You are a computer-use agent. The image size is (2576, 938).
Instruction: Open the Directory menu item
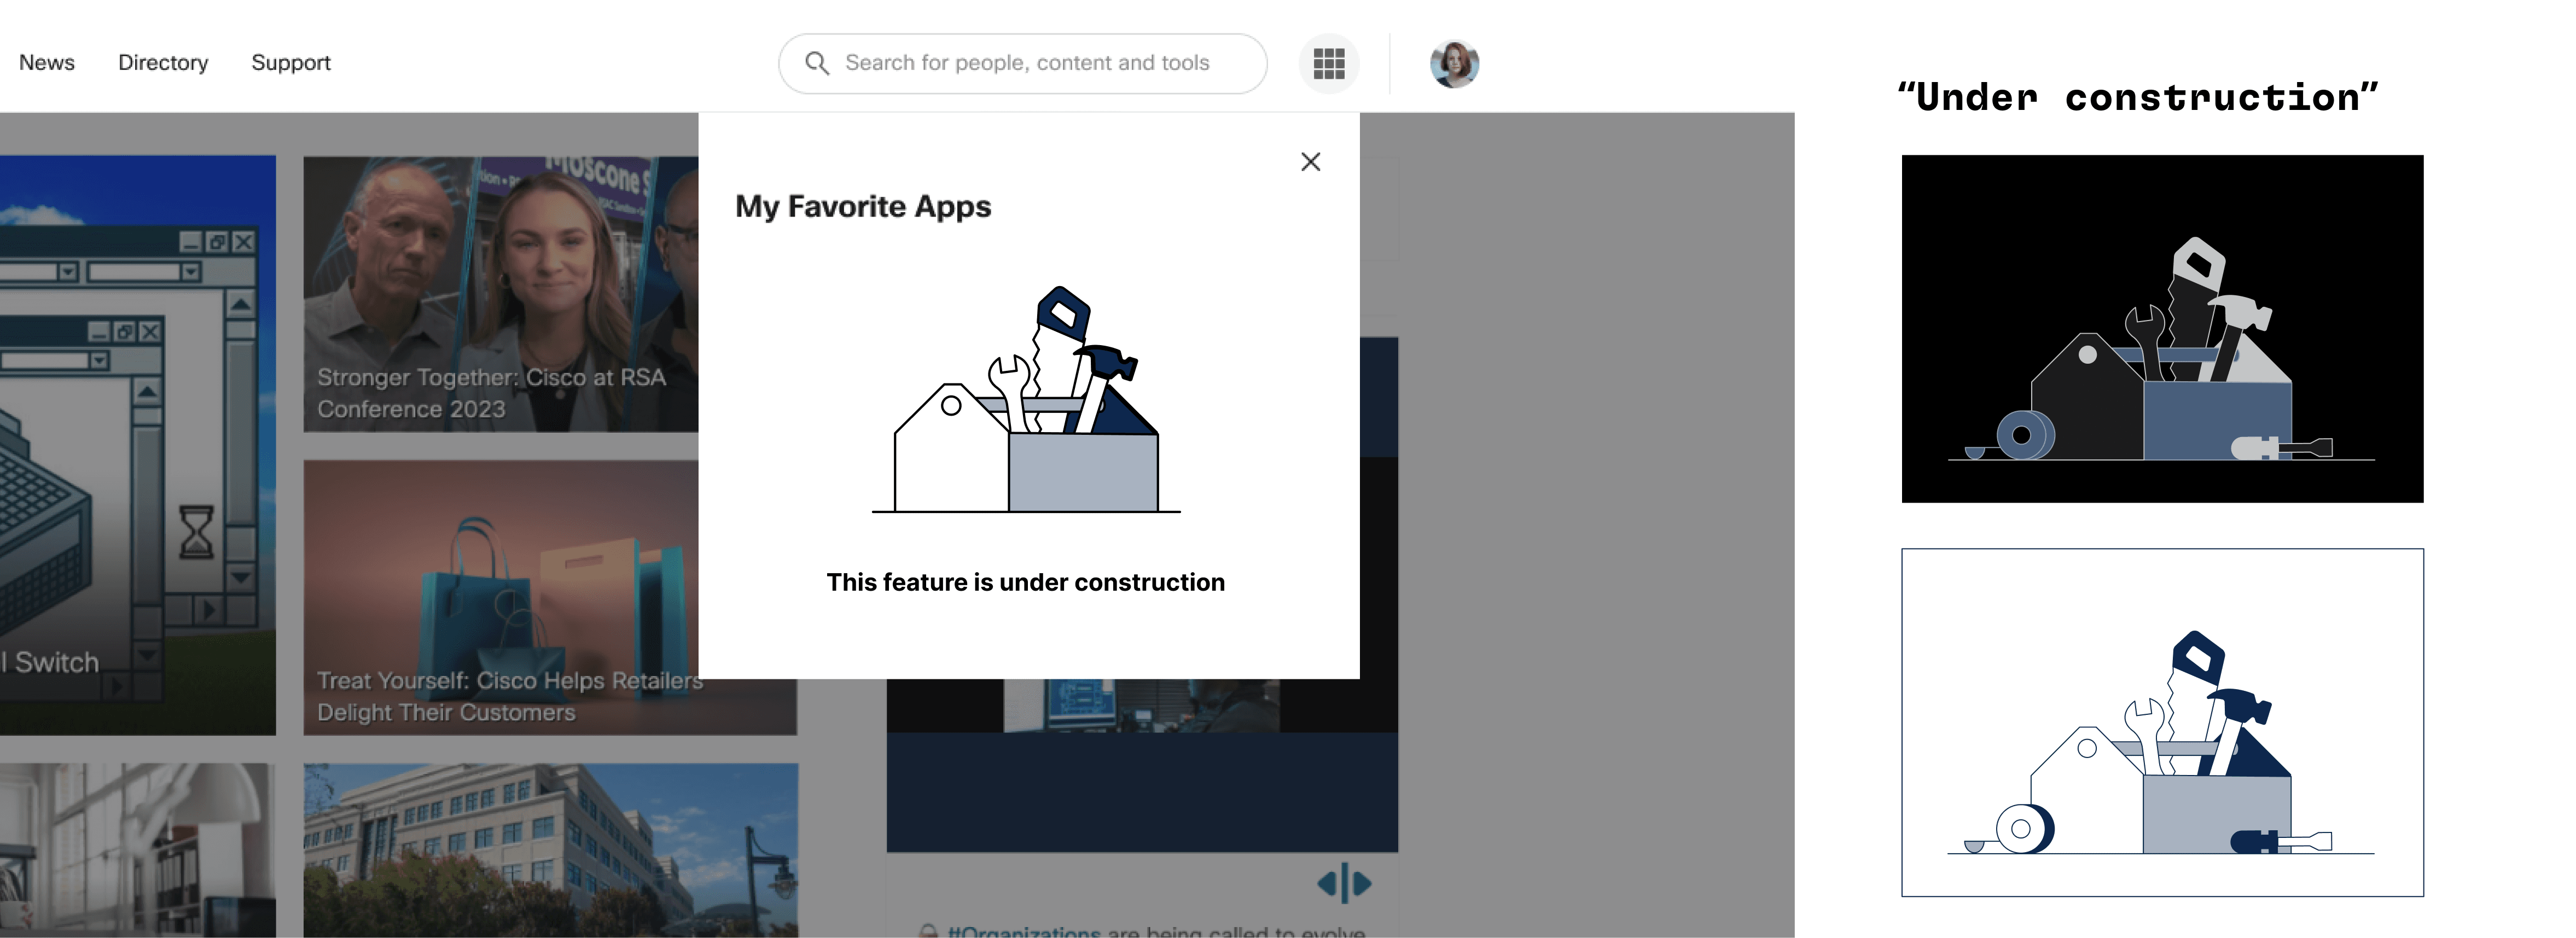(x=163, y=63)
